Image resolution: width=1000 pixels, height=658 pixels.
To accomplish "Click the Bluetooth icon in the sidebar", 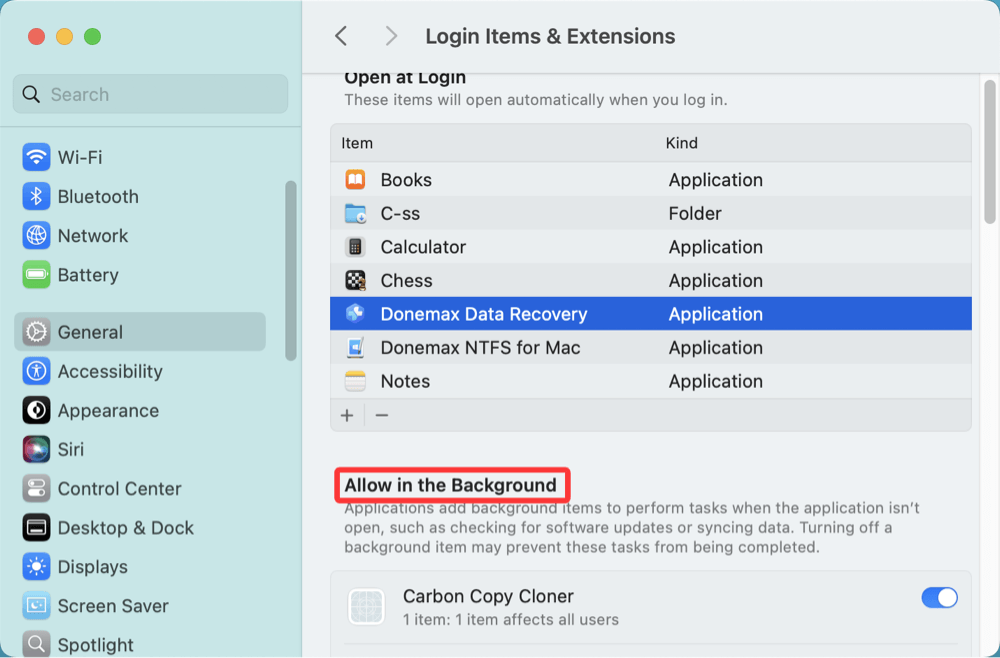I will click(x=34, y=196).
